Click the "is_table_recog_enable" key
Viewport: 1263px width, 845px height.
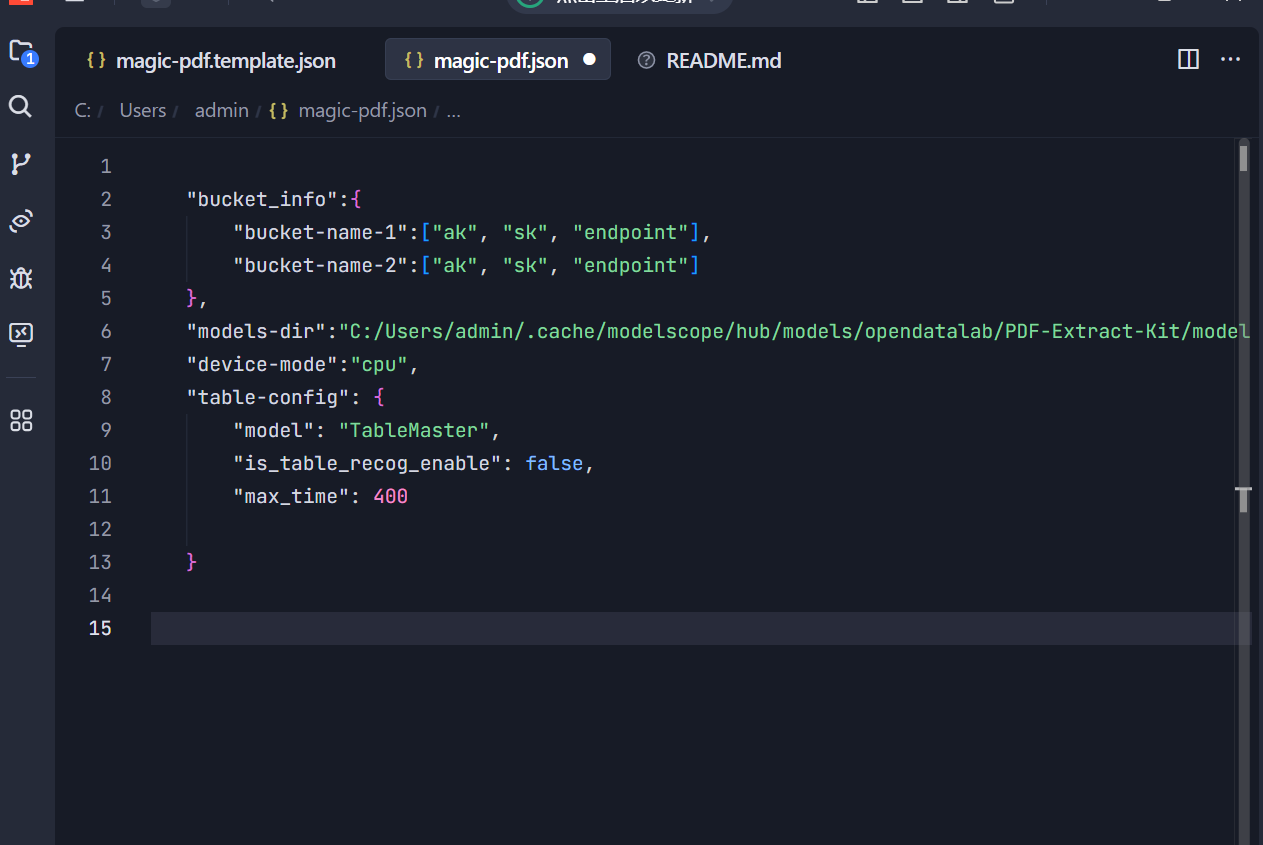coord(367,463)
